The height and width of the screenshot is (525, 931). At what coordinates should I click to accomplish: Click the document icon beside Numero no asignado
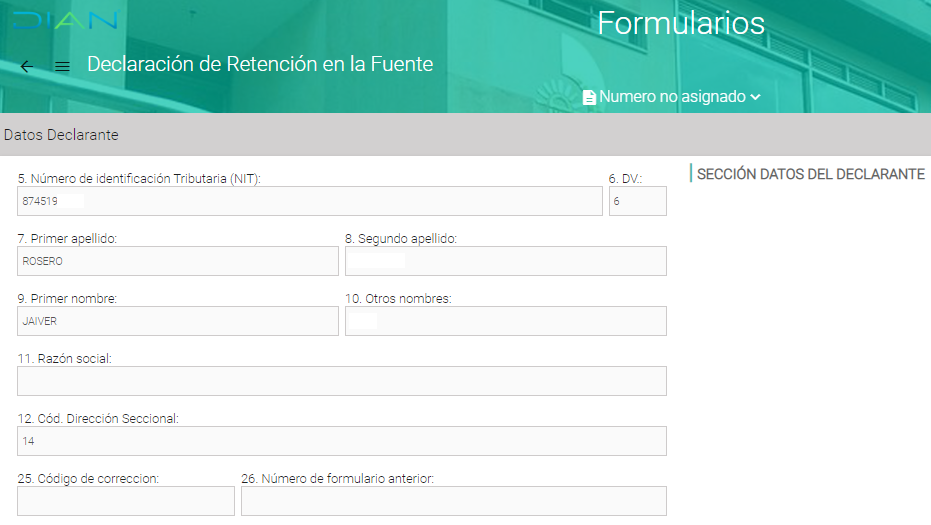[590, 97]
